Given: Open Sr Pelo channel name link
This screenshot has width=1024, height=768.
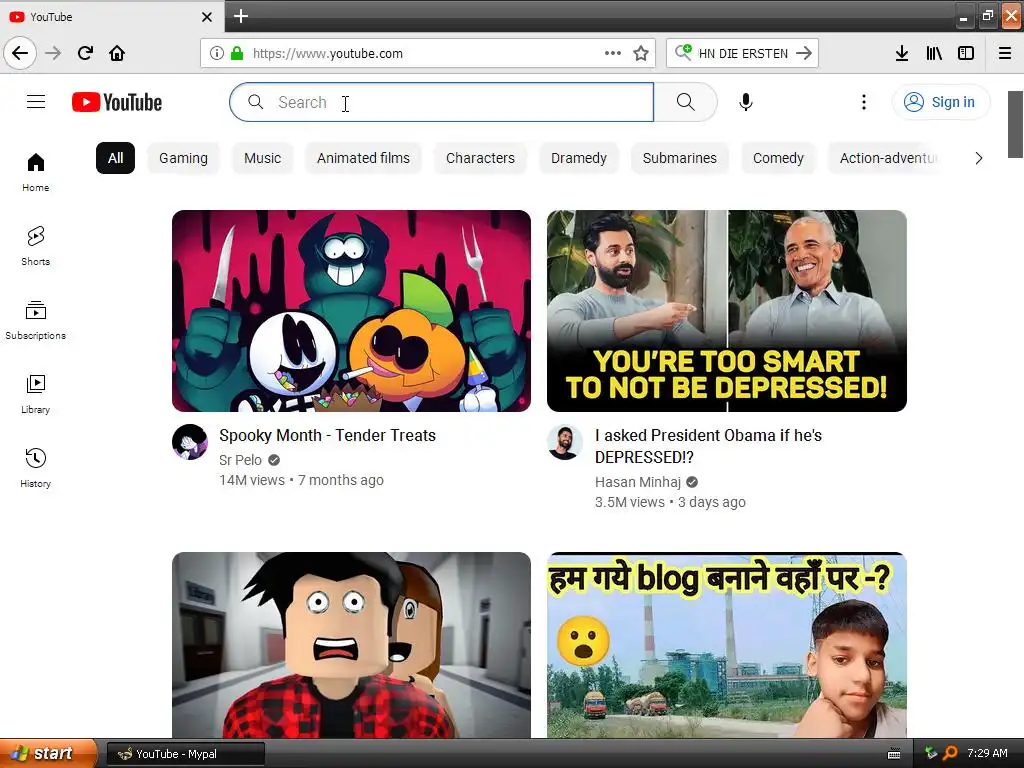Looking at the screenshot, I should pos(240,460).
